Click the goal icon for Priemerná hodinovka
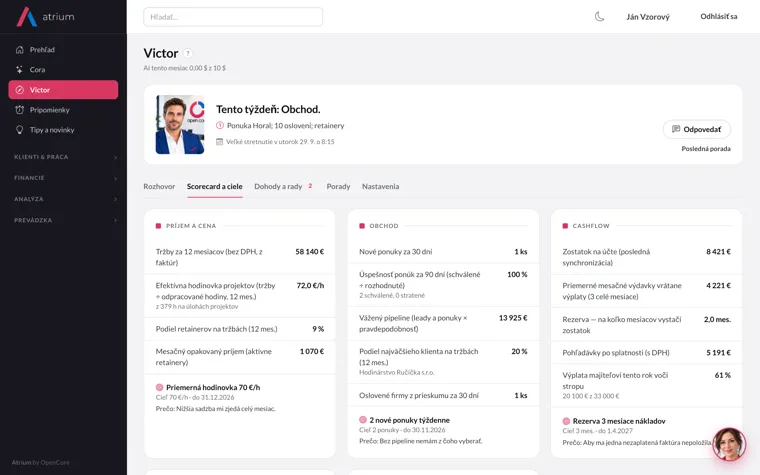 point(159,387)
